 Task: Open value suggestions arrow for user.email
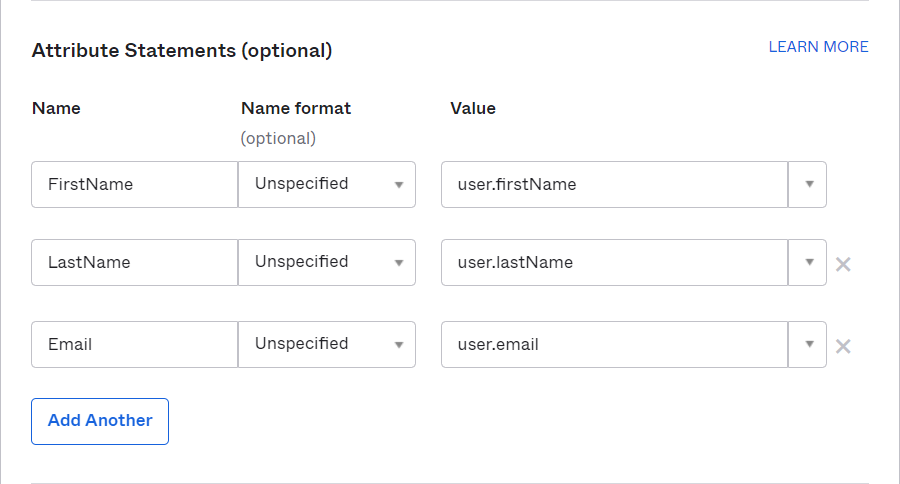[808, 344]
